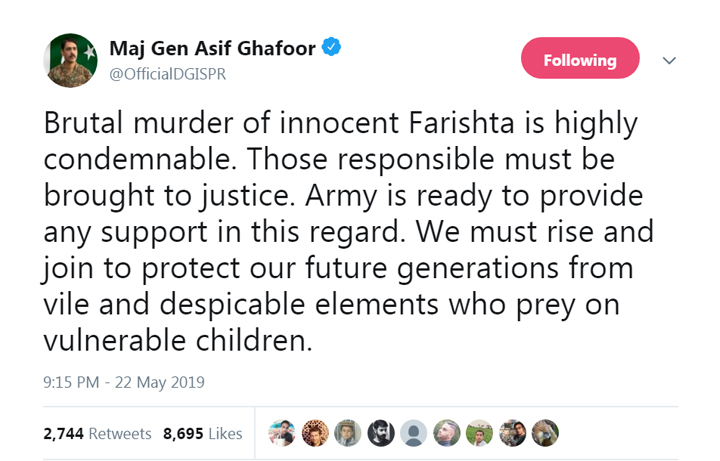The height and width of the screenshot is (461, 720).
Task: Click the liker avatar showing a child in a cap
Action: 348,432
